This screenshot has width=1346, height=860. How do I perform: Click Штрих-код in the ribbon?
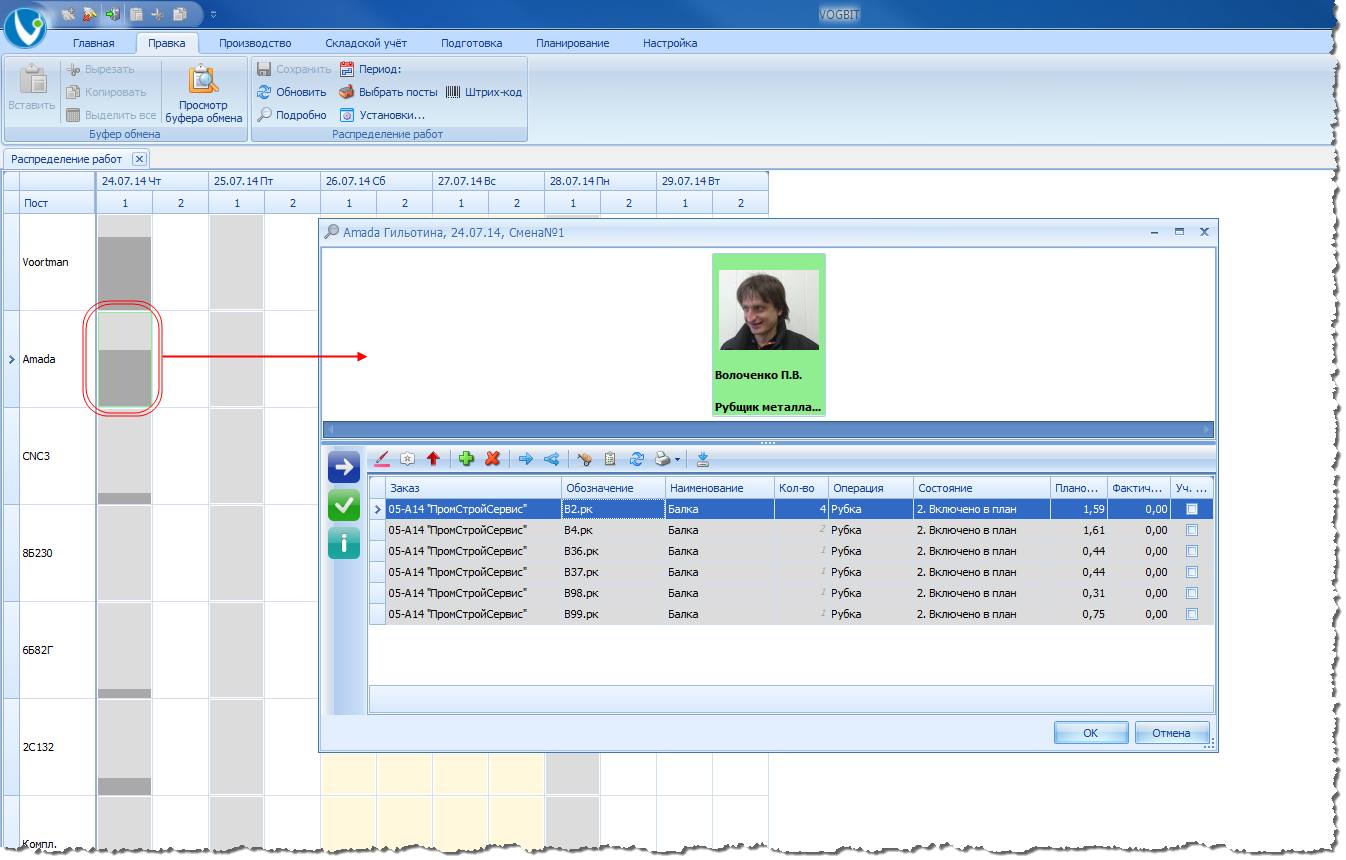(484, 92)
